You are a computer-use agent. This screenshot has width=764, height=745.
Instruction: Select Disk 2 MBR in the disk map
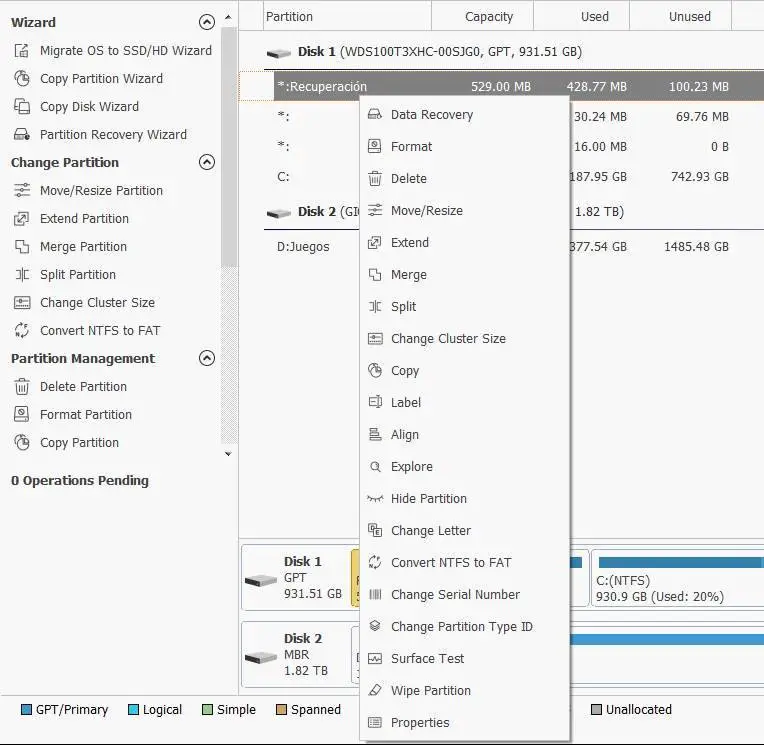pyautogui.click(x=295, y=654)
